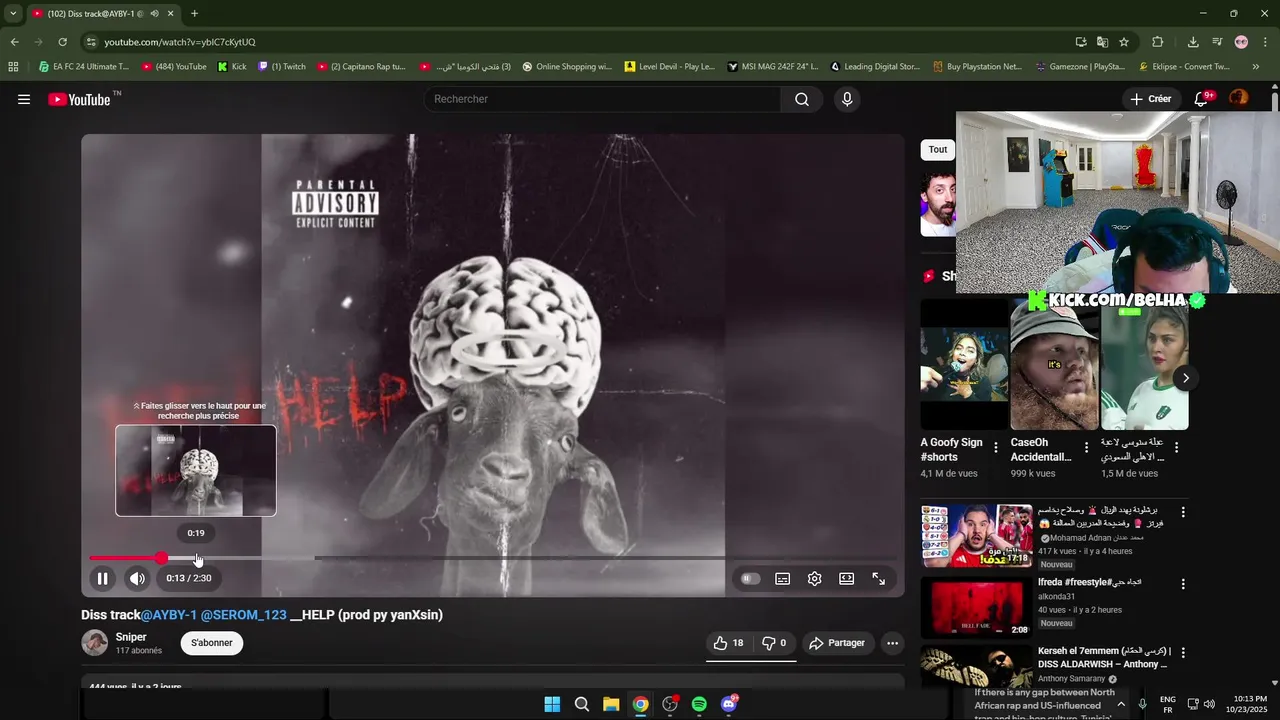Show more bookmarks chevron
This screenshot has height=720, width=1280.
[x=1256, y=67]
